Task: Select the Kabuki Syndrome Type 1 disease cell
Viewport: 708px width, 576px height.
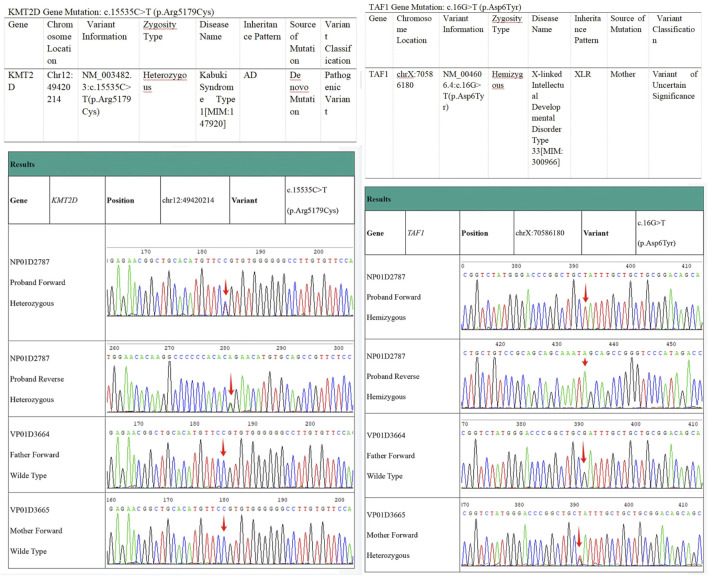Action: pyautogui.click(x=218, y=105)
